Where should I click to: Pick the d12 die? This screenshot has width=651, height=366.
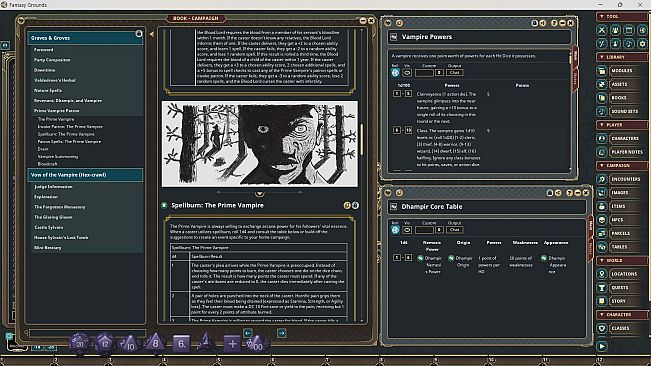click(104, 343)
